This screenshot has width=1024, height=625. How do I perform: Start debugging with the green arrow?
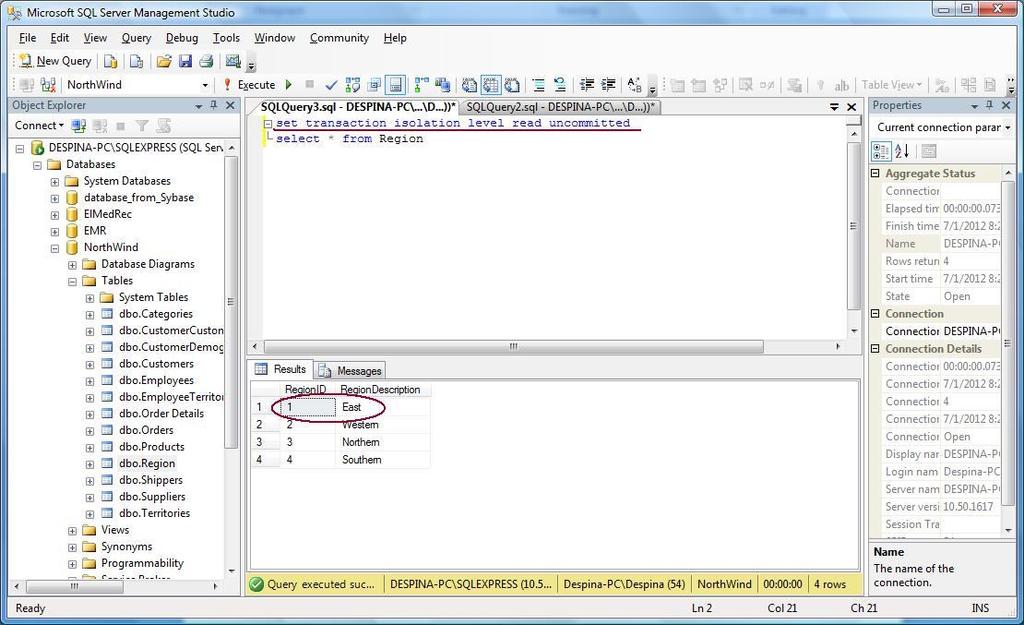[289, 85]
